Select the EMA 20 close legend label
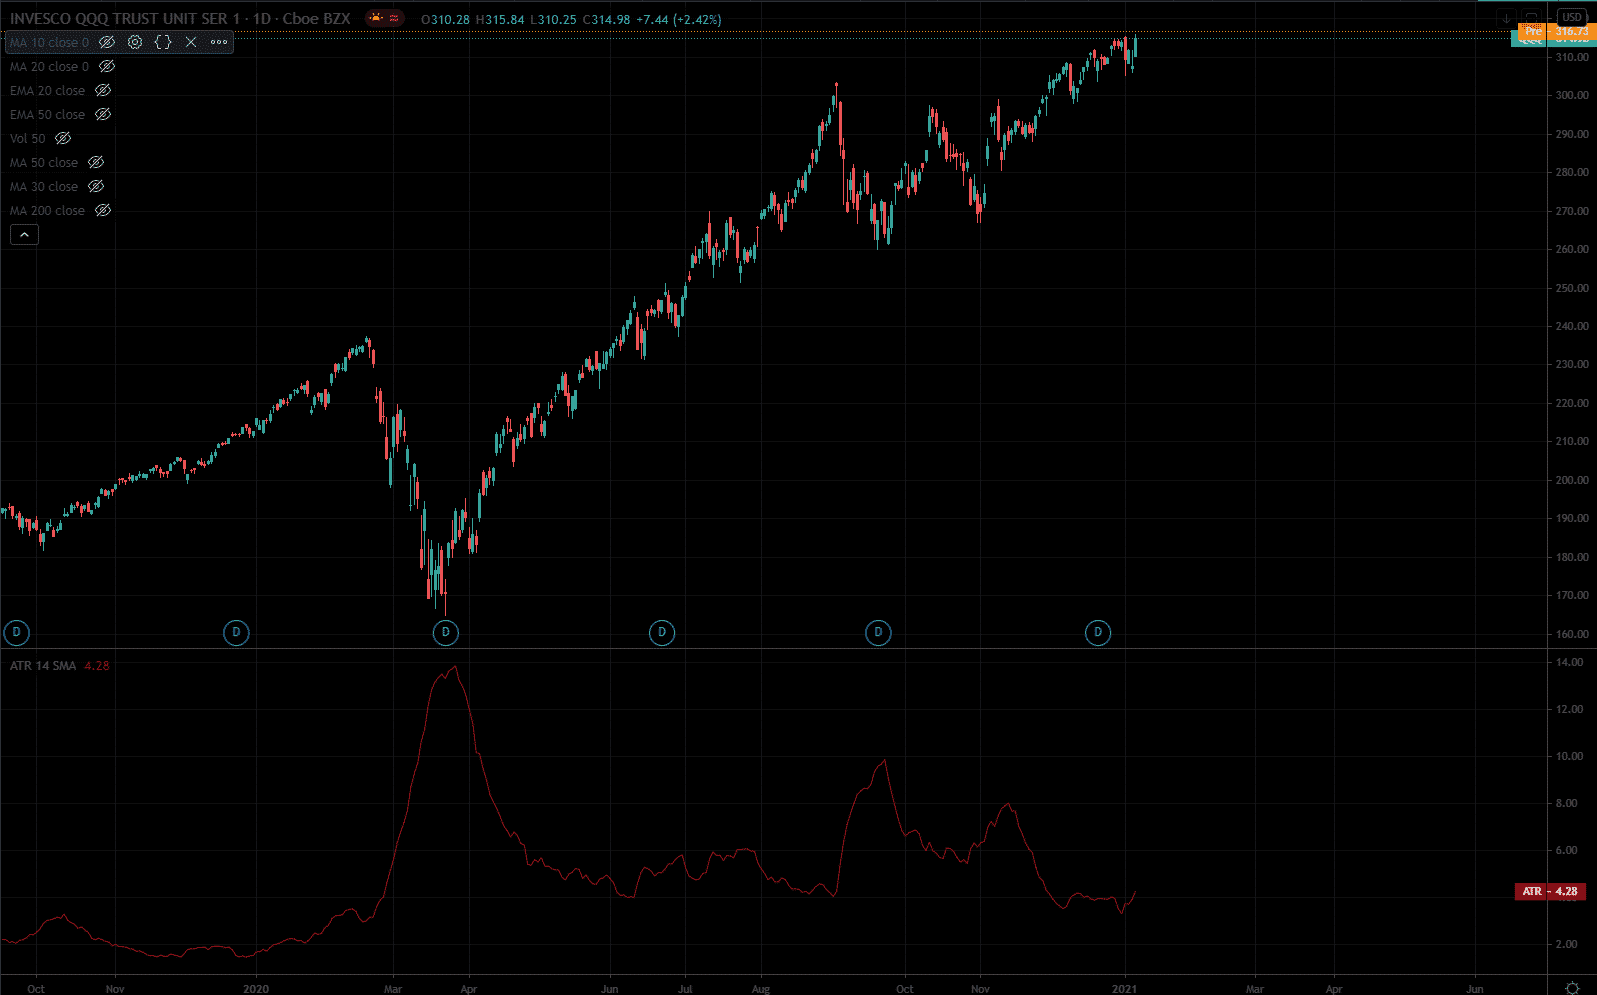1597x995 pixels. pos(47,90)
